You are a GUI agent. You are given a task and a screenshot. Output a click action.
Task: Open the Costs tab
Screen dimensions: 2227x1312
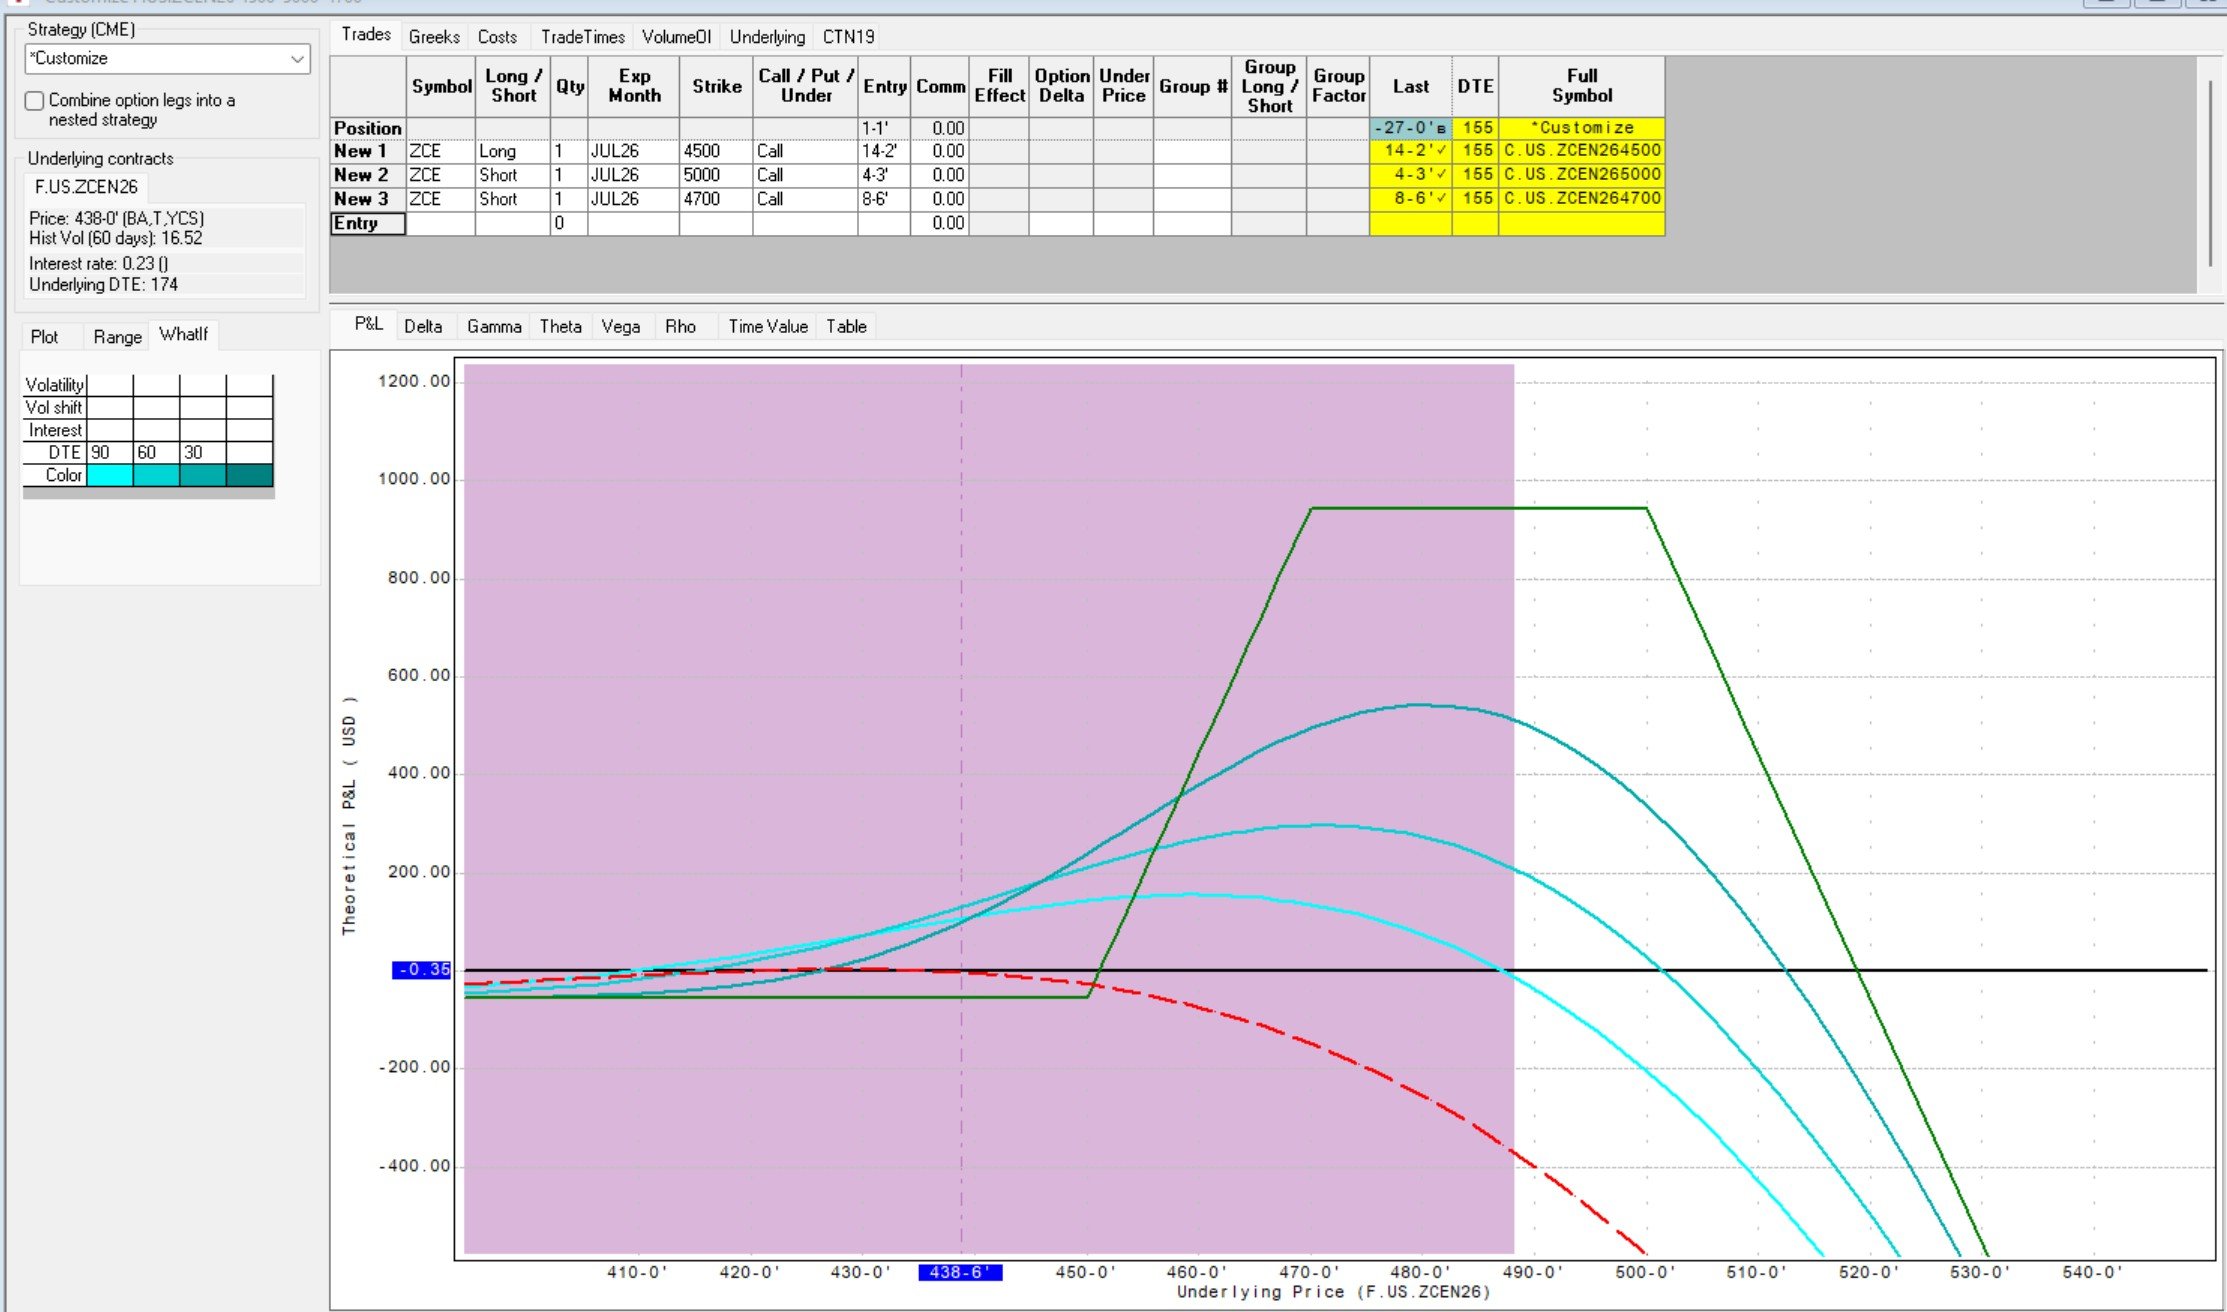497,37
